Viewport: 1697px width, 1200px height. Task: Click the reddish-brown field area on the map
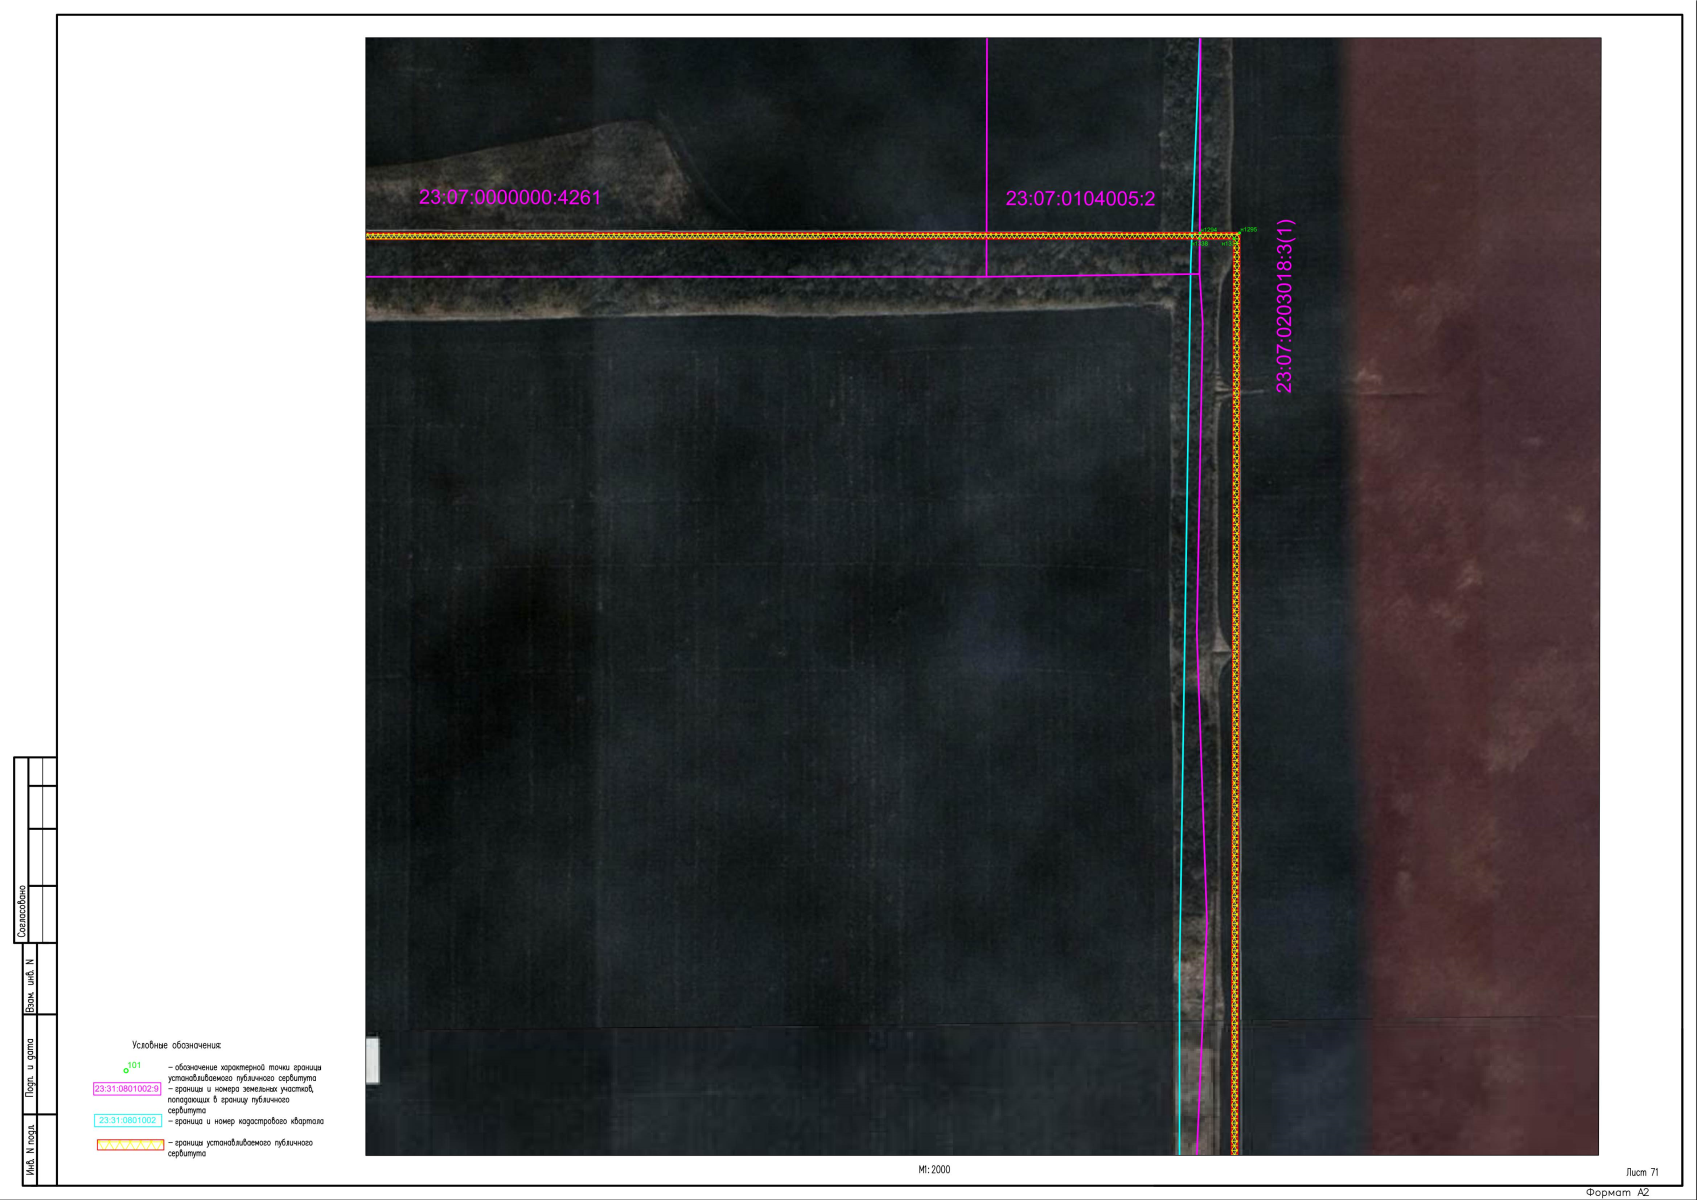tap(1470, 600)
